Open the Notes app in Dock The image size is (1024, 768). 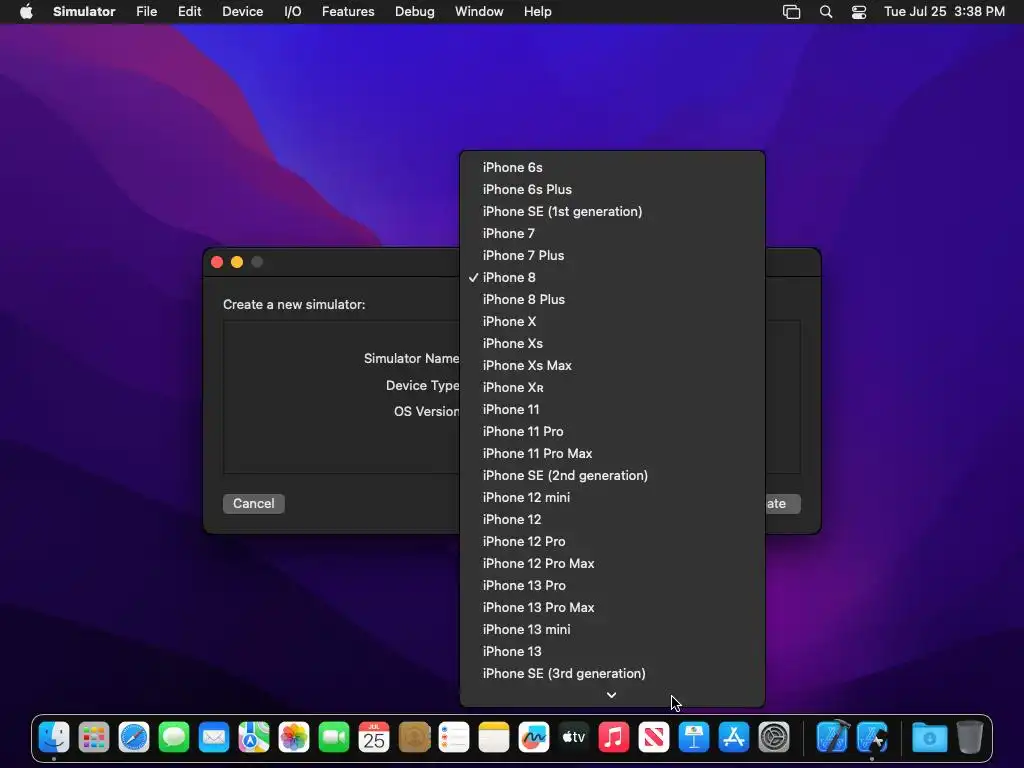[494, 738]
